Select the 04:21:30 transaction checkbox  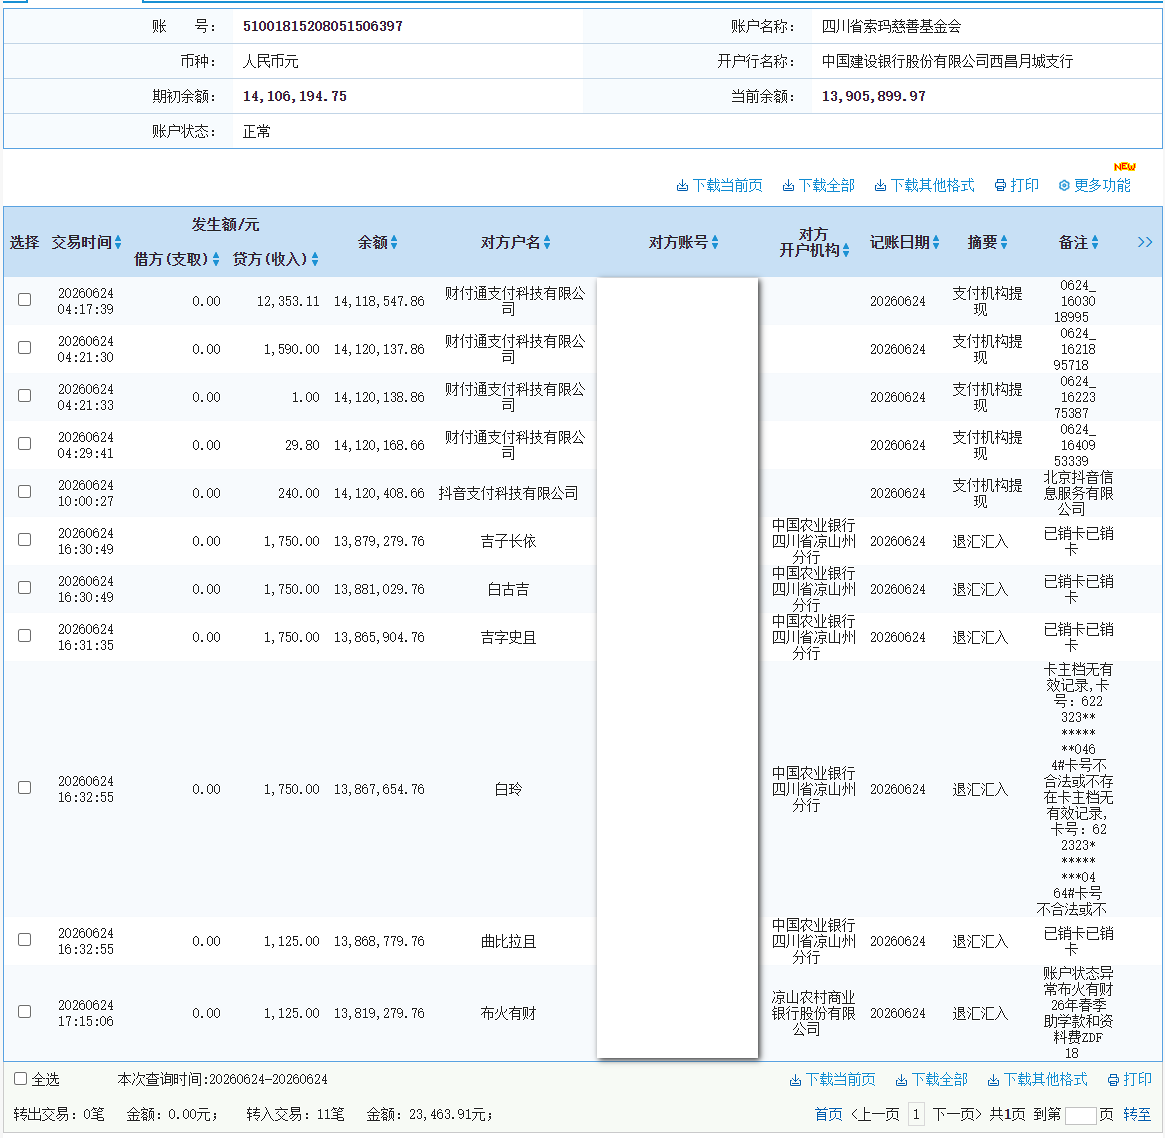(25, 348)
